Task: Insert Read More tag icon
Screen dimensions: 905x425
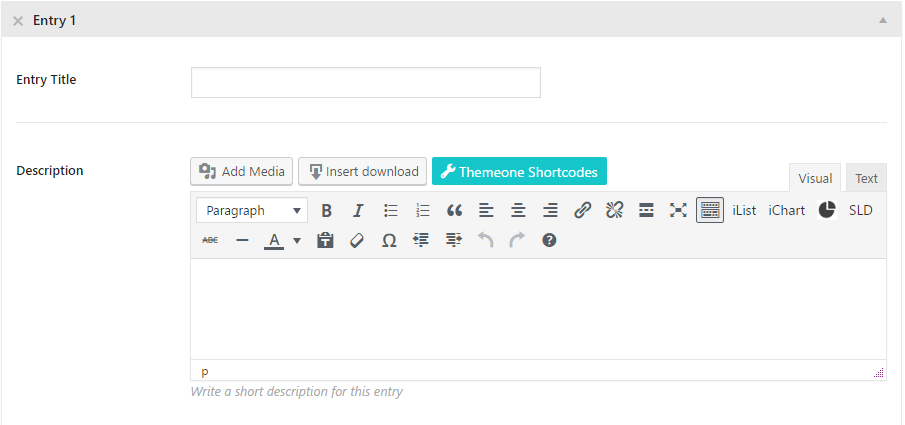Action: pos(646,211)
